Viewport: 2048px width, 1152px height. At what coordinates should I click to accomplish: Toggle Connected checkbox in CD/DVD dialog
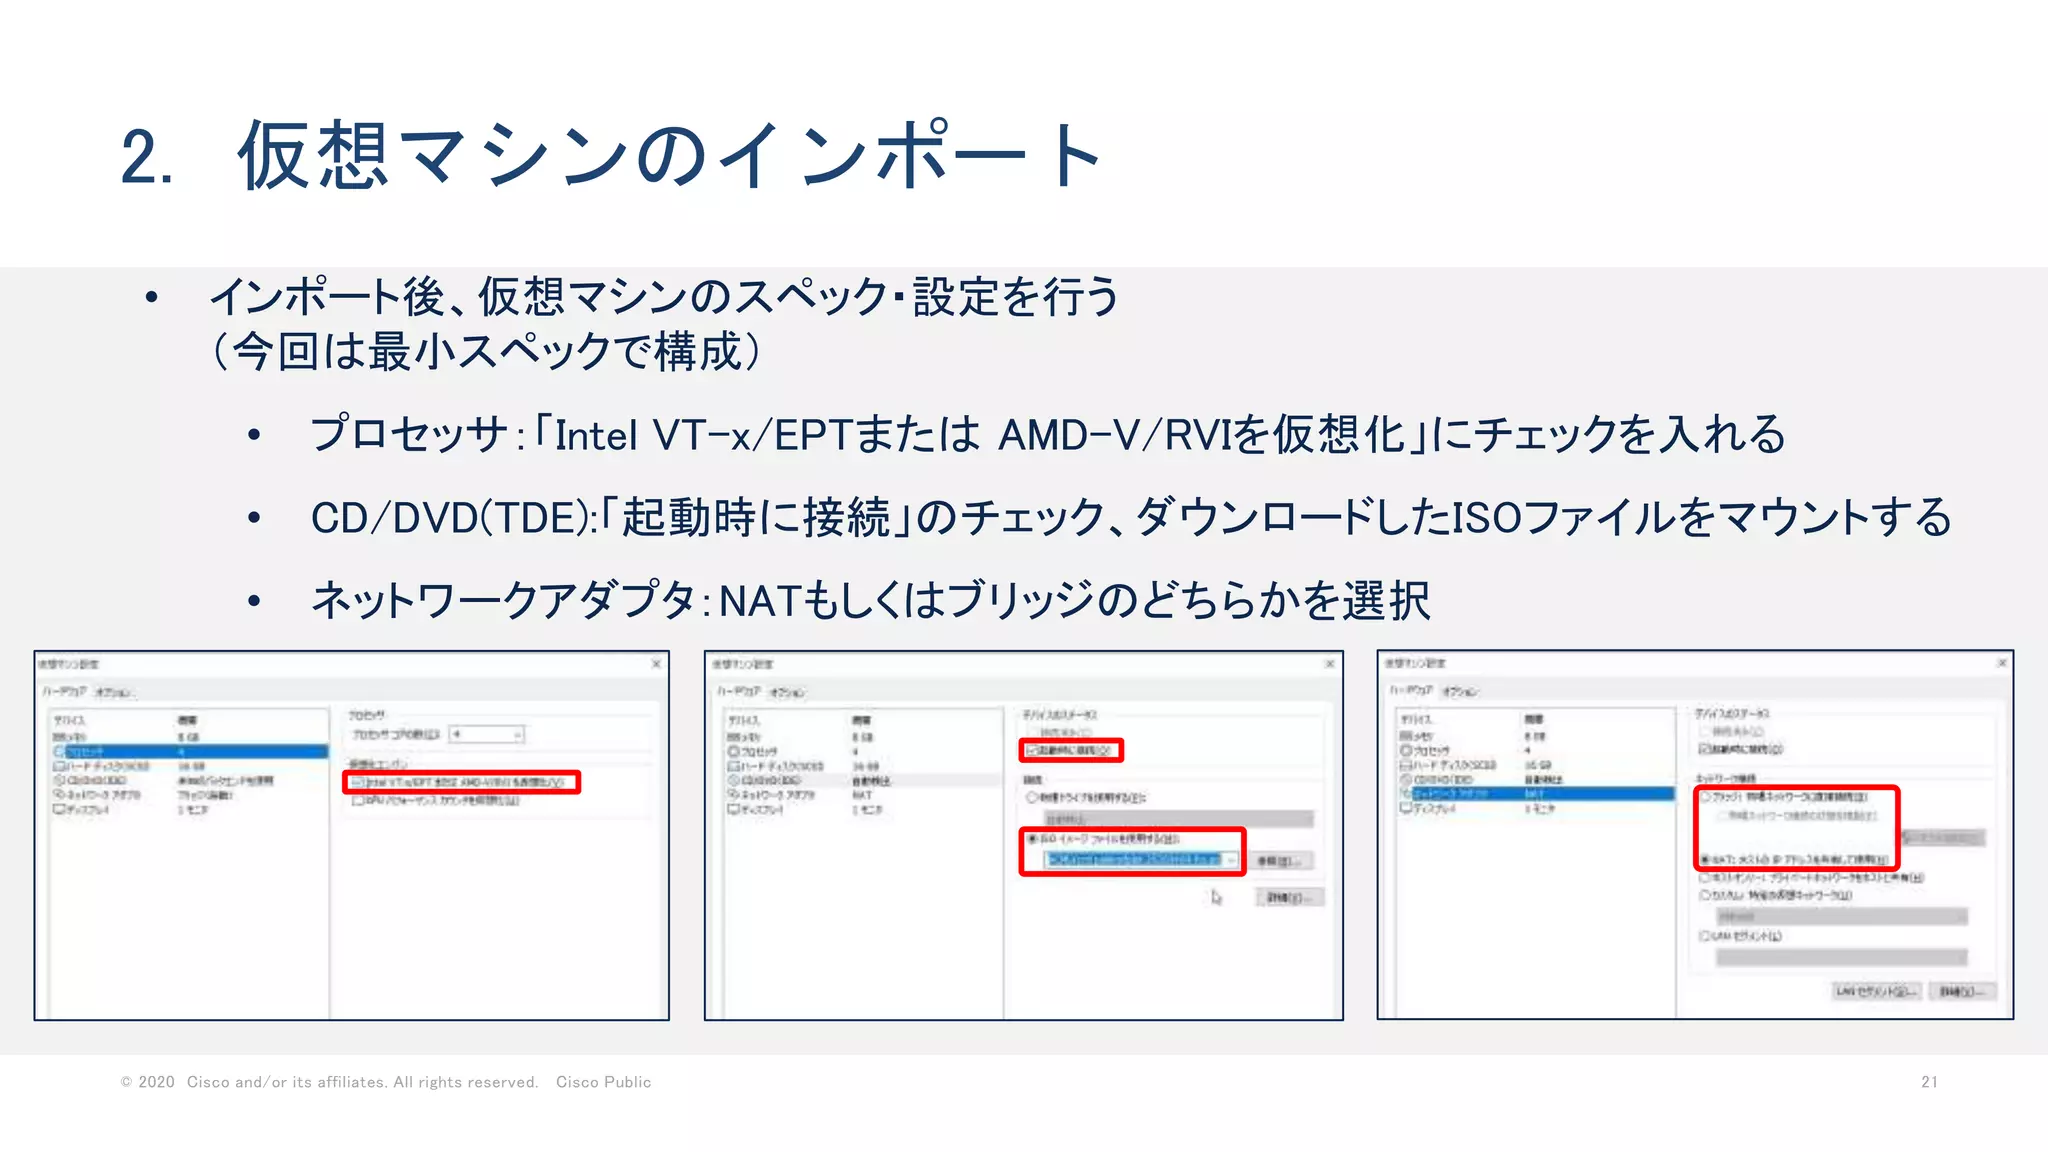pyautogui.click(x=1033, y=733)
